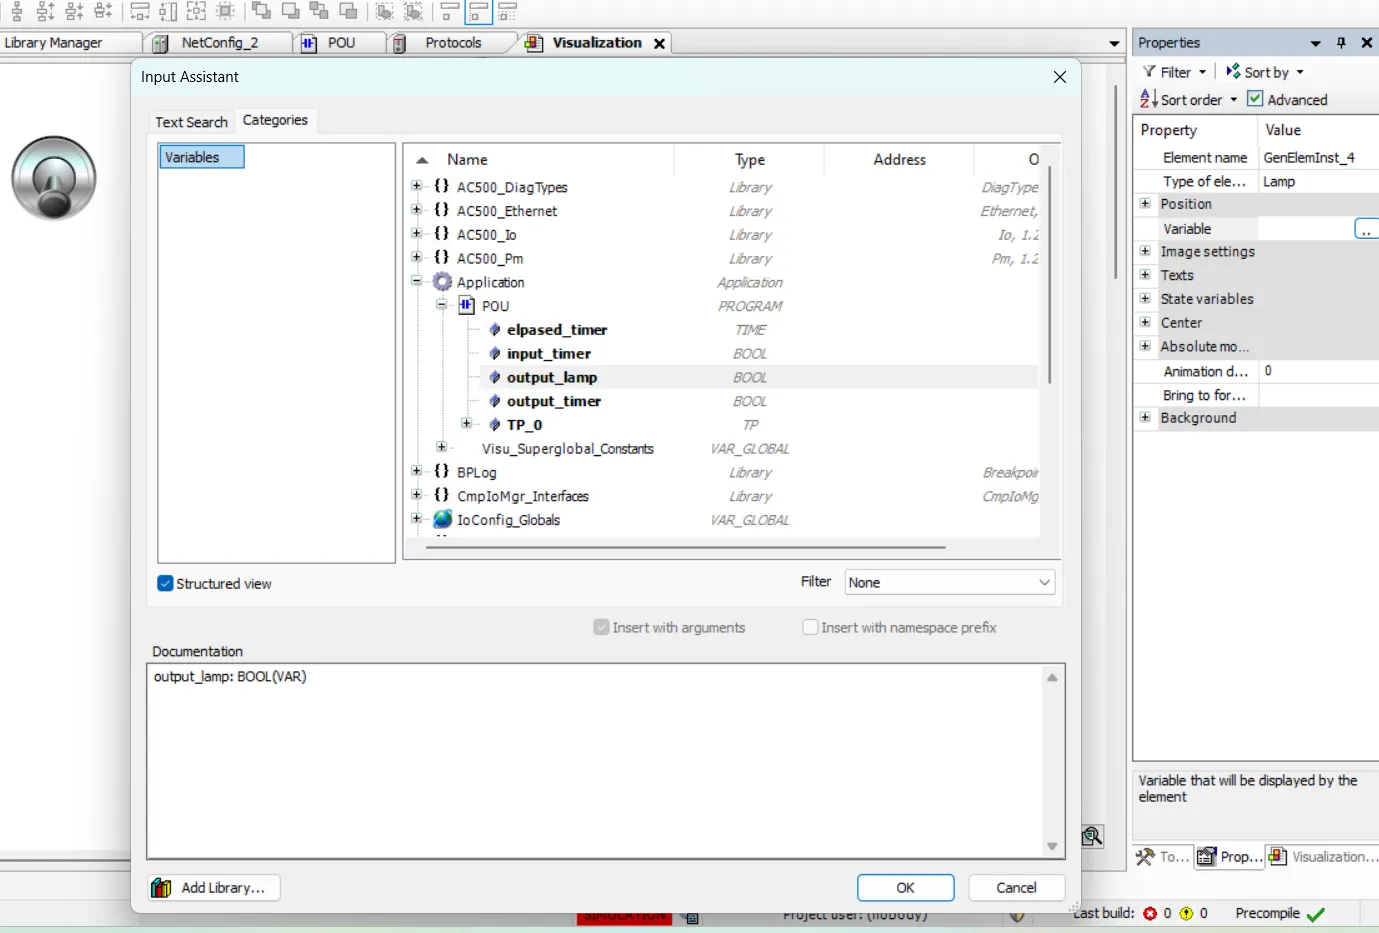Click the highlighted frame toolbar icon
This screenshot has width=1379, height=933.
(479, 12)
